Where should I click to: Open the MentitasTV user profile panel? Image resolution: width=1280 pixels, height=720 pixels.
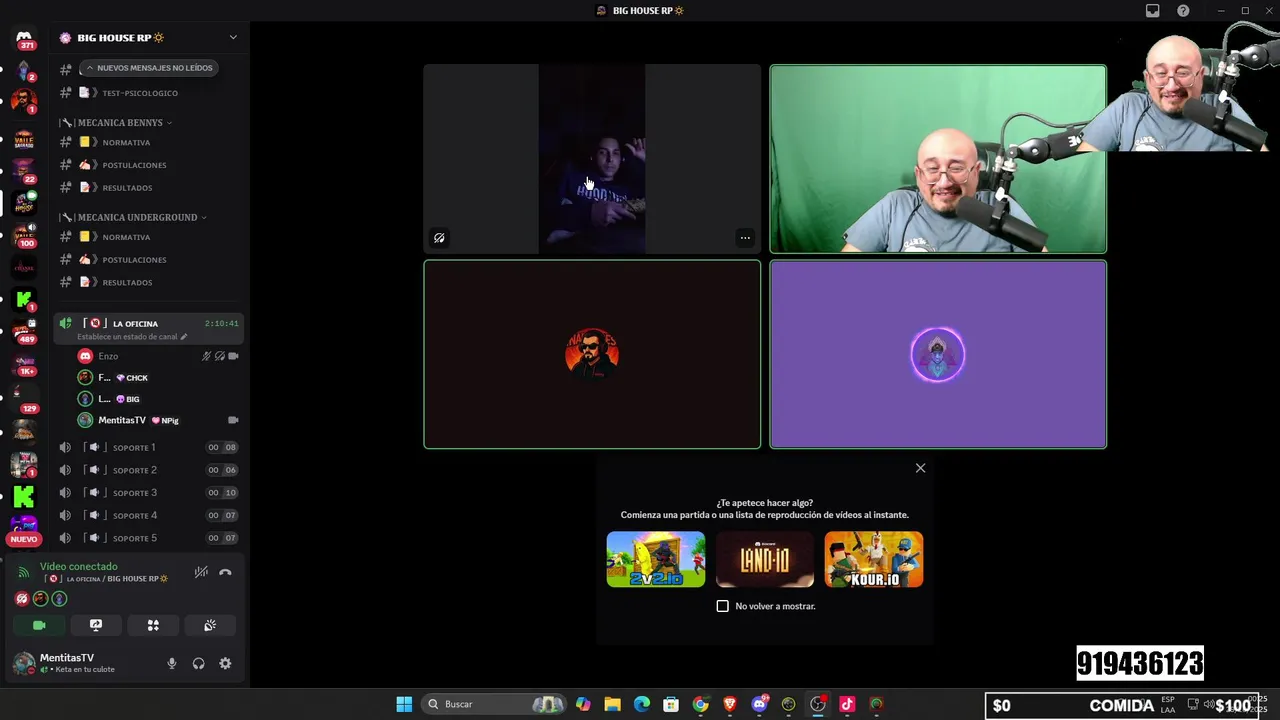tap(78, 663)
